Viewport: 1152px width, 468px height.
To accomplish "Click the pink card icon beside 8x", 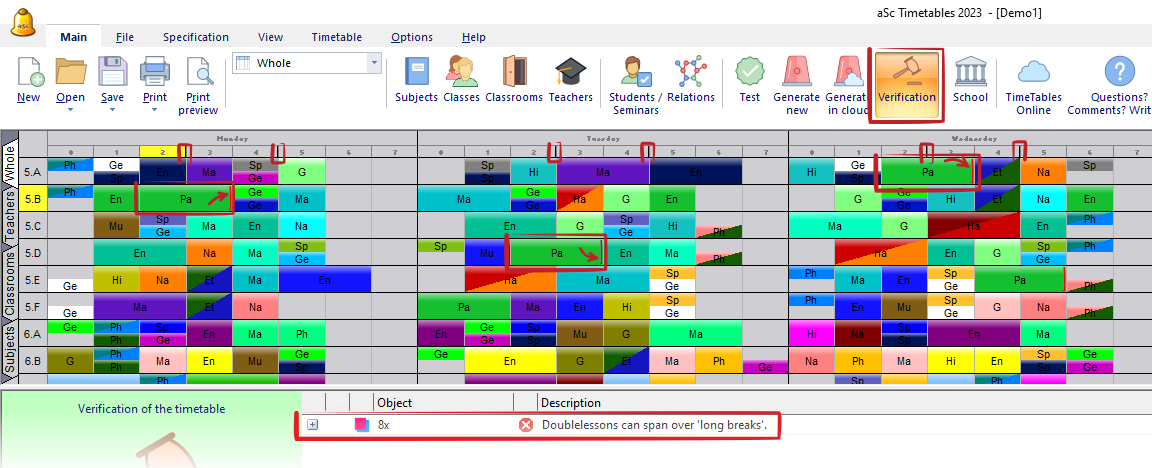I will (x=361, y=425).
